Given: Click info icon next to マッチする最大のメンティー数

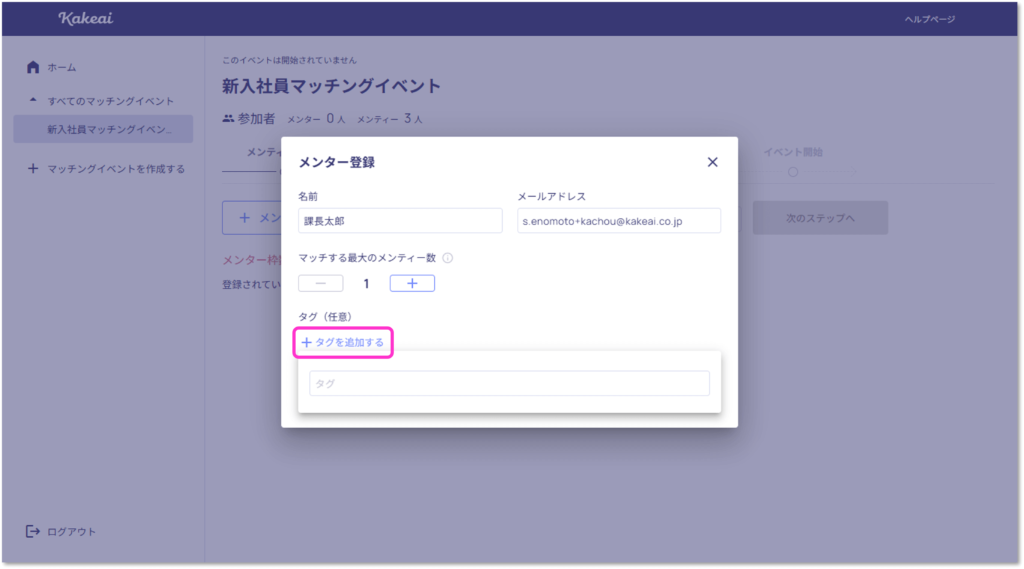Looking at the screenshot, I should [x=447, y=258].
